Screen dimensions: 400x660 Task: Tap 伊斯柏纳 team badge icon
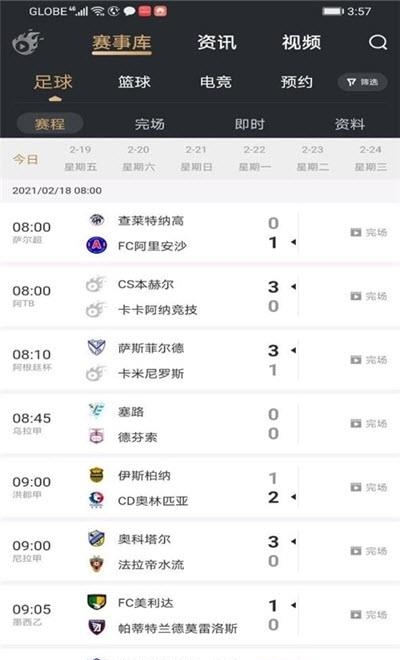96,475
